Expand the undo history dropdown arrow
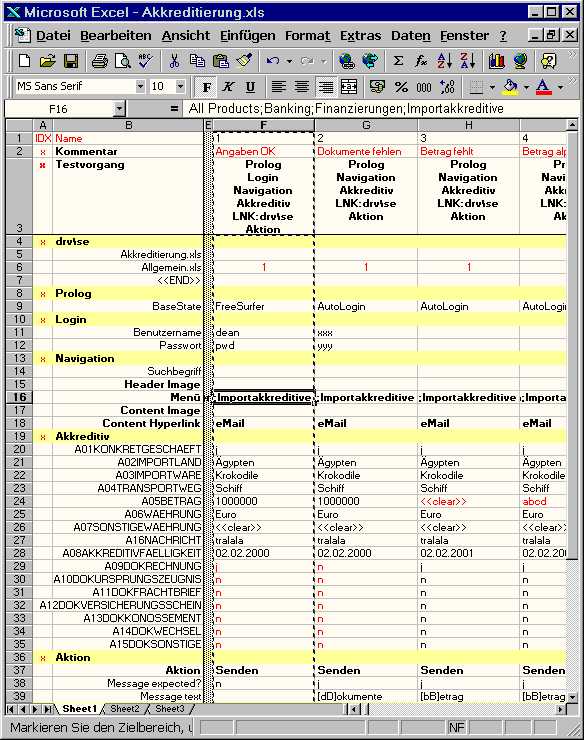This screenshot has height=740, width=584. tap(289, 61)
